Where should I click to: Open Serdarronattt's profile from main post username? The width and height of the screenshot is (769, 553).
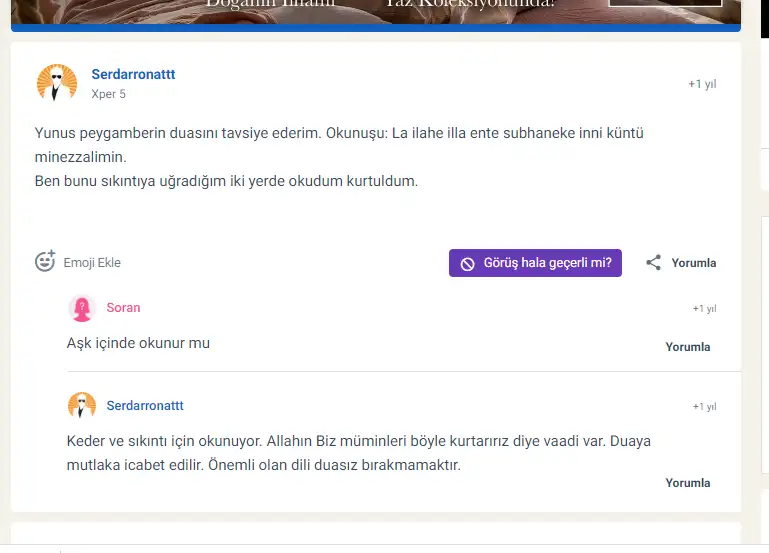[x=133, y=75]
